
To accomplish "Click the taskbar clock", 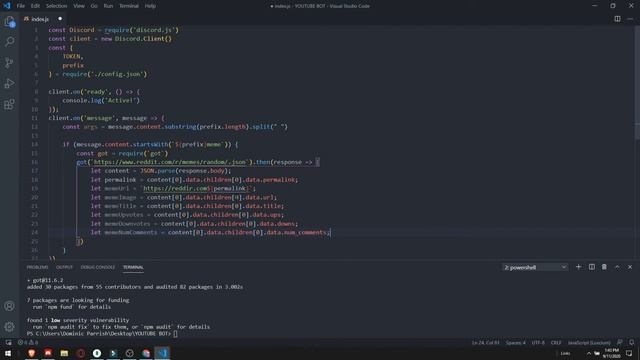I will click(611, 353).
